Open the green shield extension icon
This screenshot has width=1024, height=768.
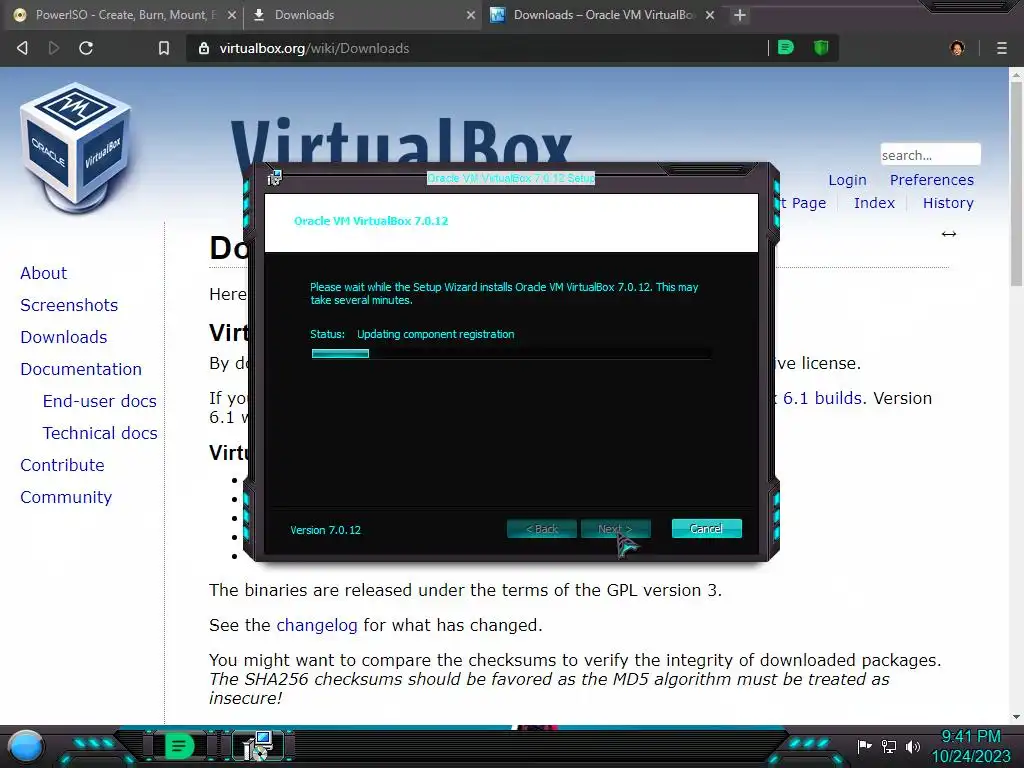coord(821,48)
